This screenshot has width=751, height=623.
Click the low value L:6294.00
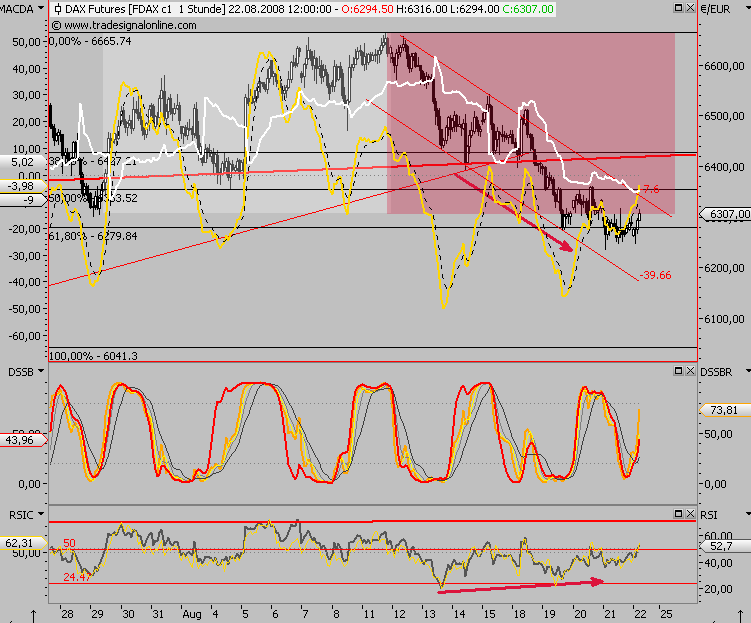tap(474, 9)
